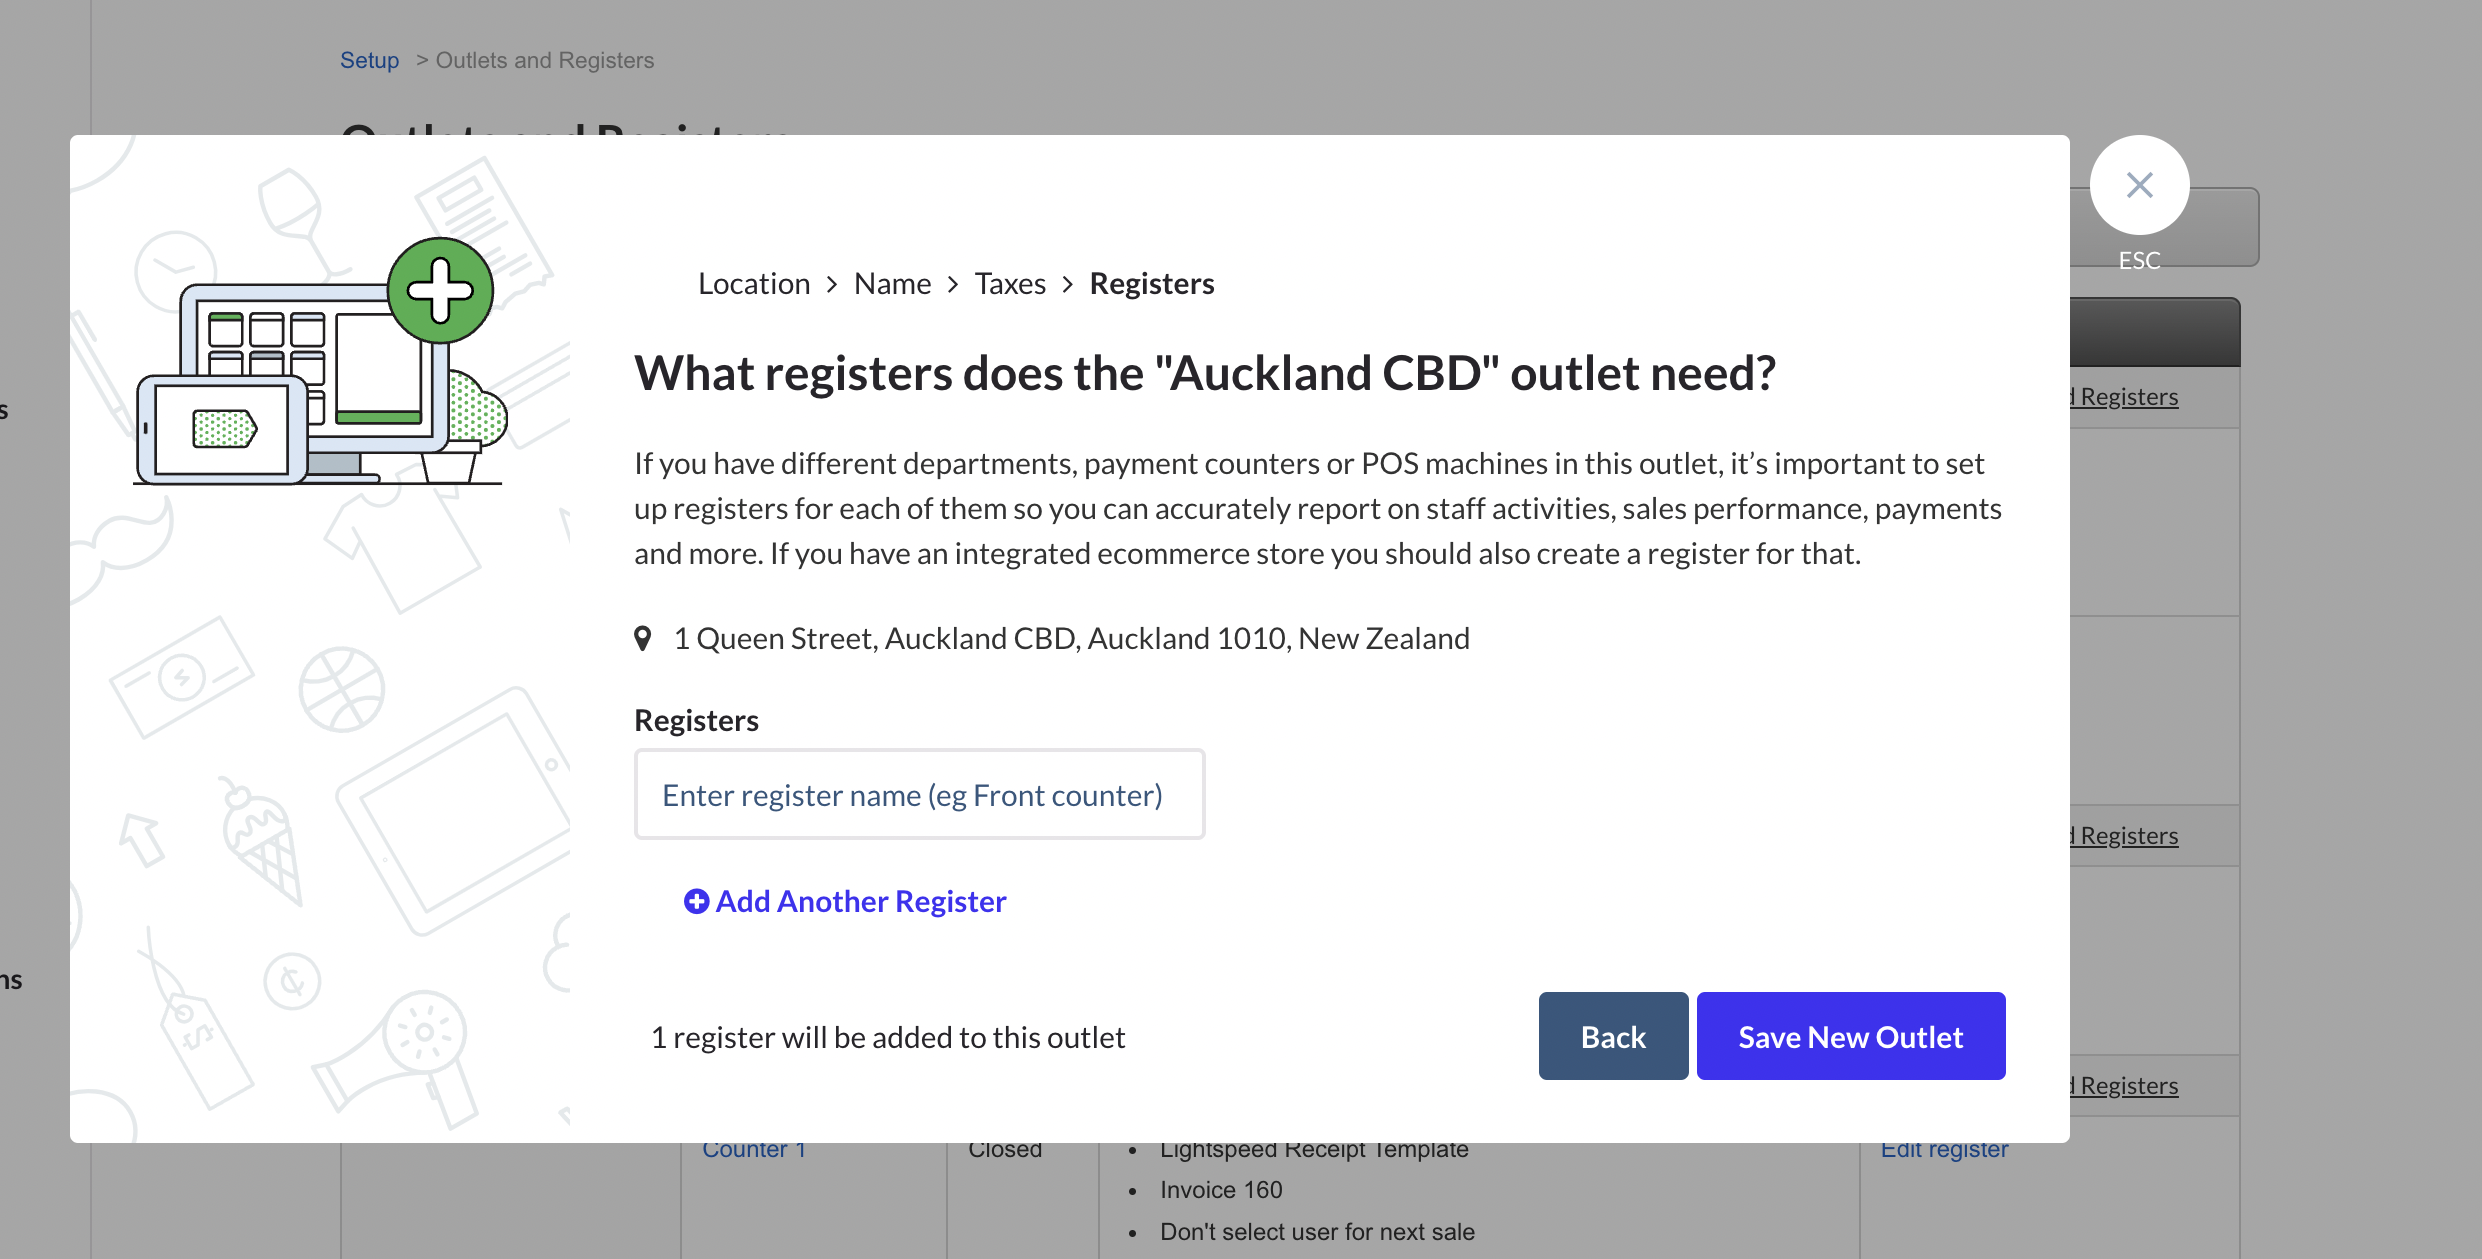This screenshot has width=2482, height=1259.
Task: Click the Edit register link
Action: point(1944,1150)
